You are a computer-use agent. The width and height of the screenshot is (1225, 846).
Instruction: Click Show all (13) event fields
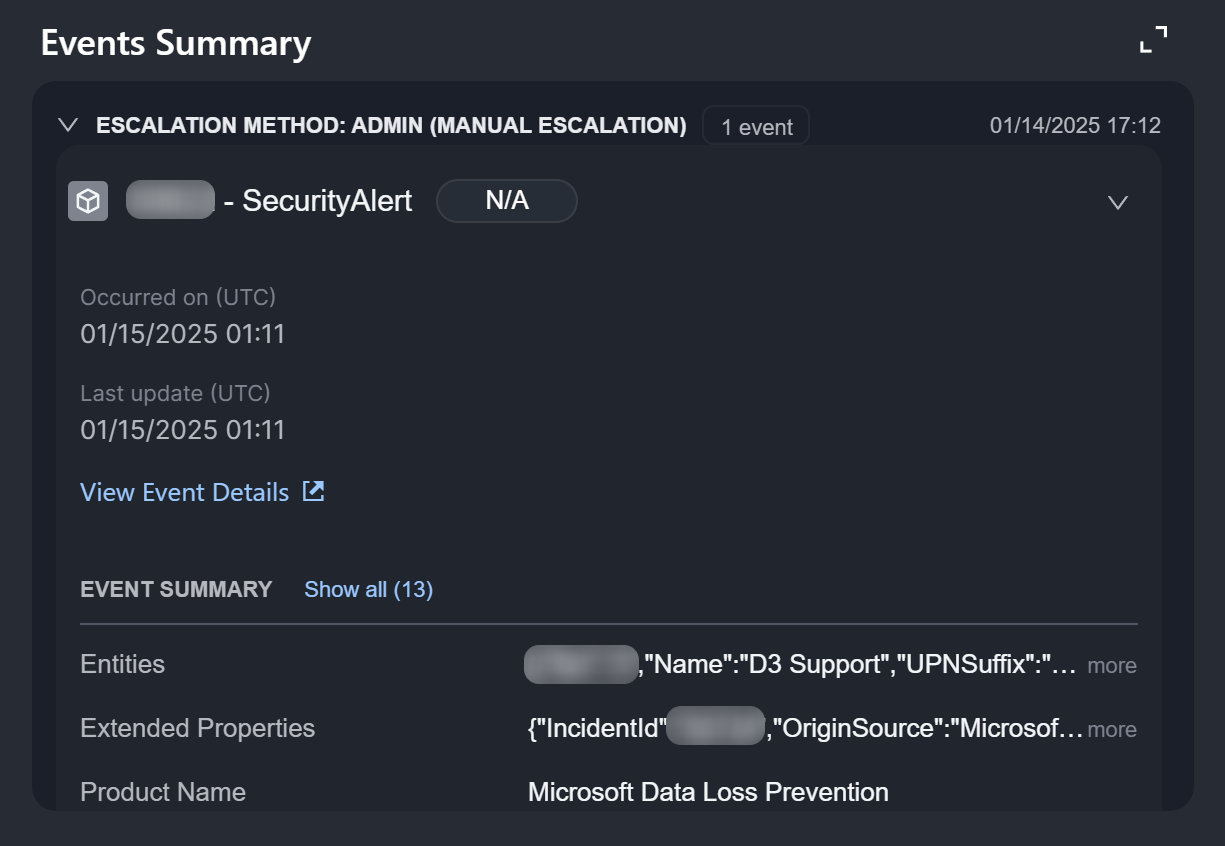[368, 589]
